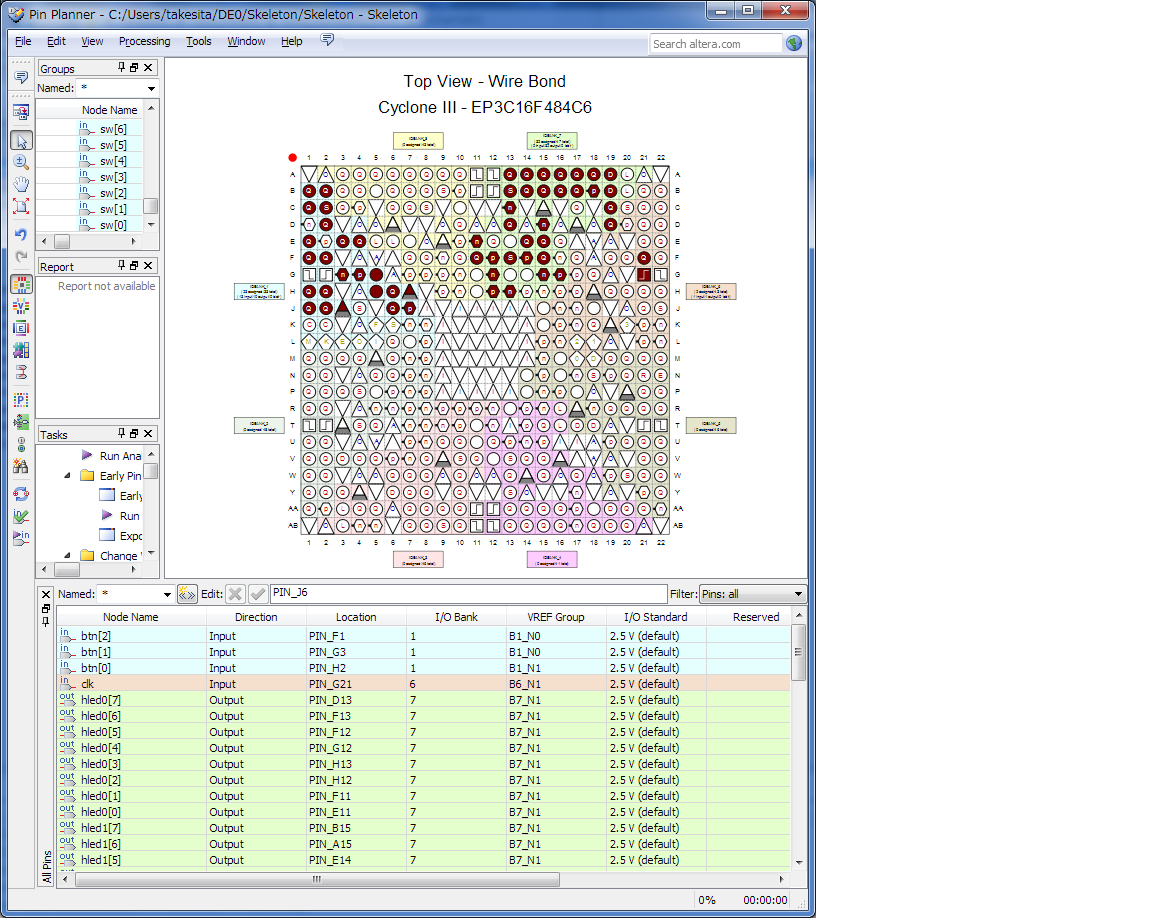This screenshot has width=1152, height=918.
Task: Click the Search altera.com field
Action: coord(716,44)
